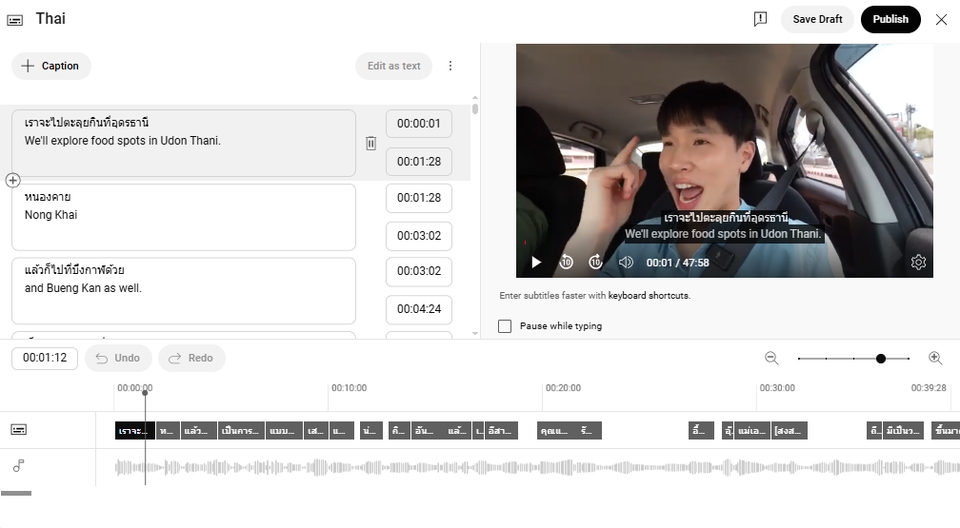Click the audio waveform track
960x528 pixels.
tap(537, 467)
